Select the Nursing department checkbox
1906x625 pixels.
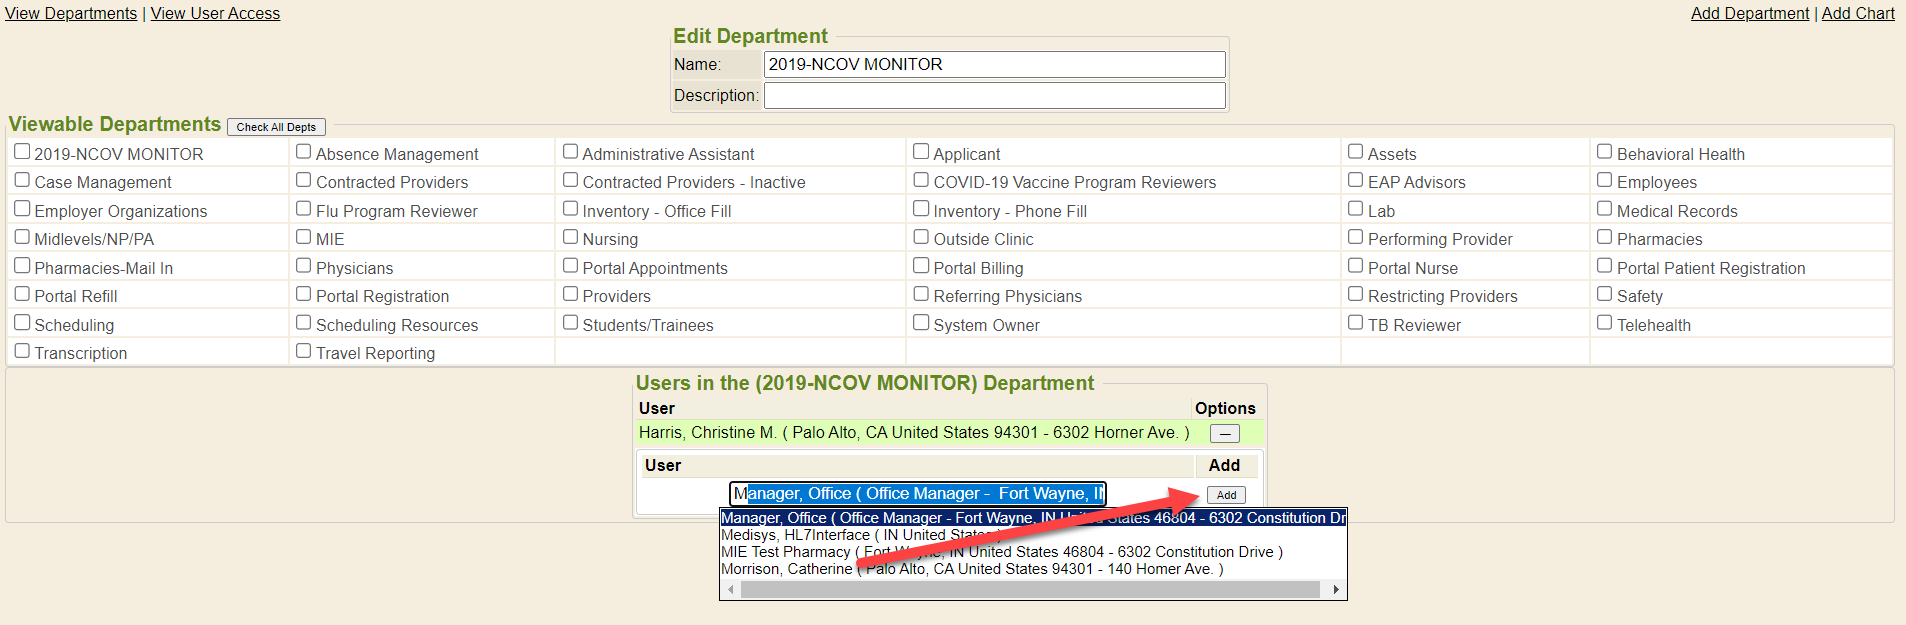pyautogui.click(x=570, y=237)
